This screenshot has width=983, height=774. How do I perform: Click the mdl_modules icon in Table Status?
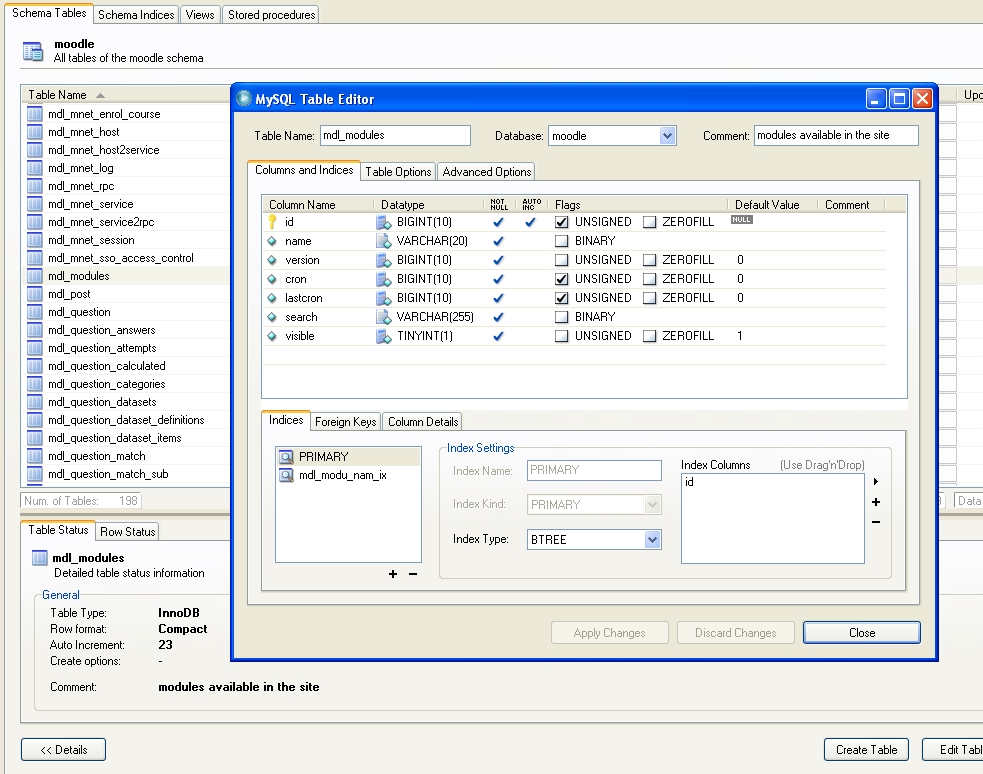pos(39,557)
